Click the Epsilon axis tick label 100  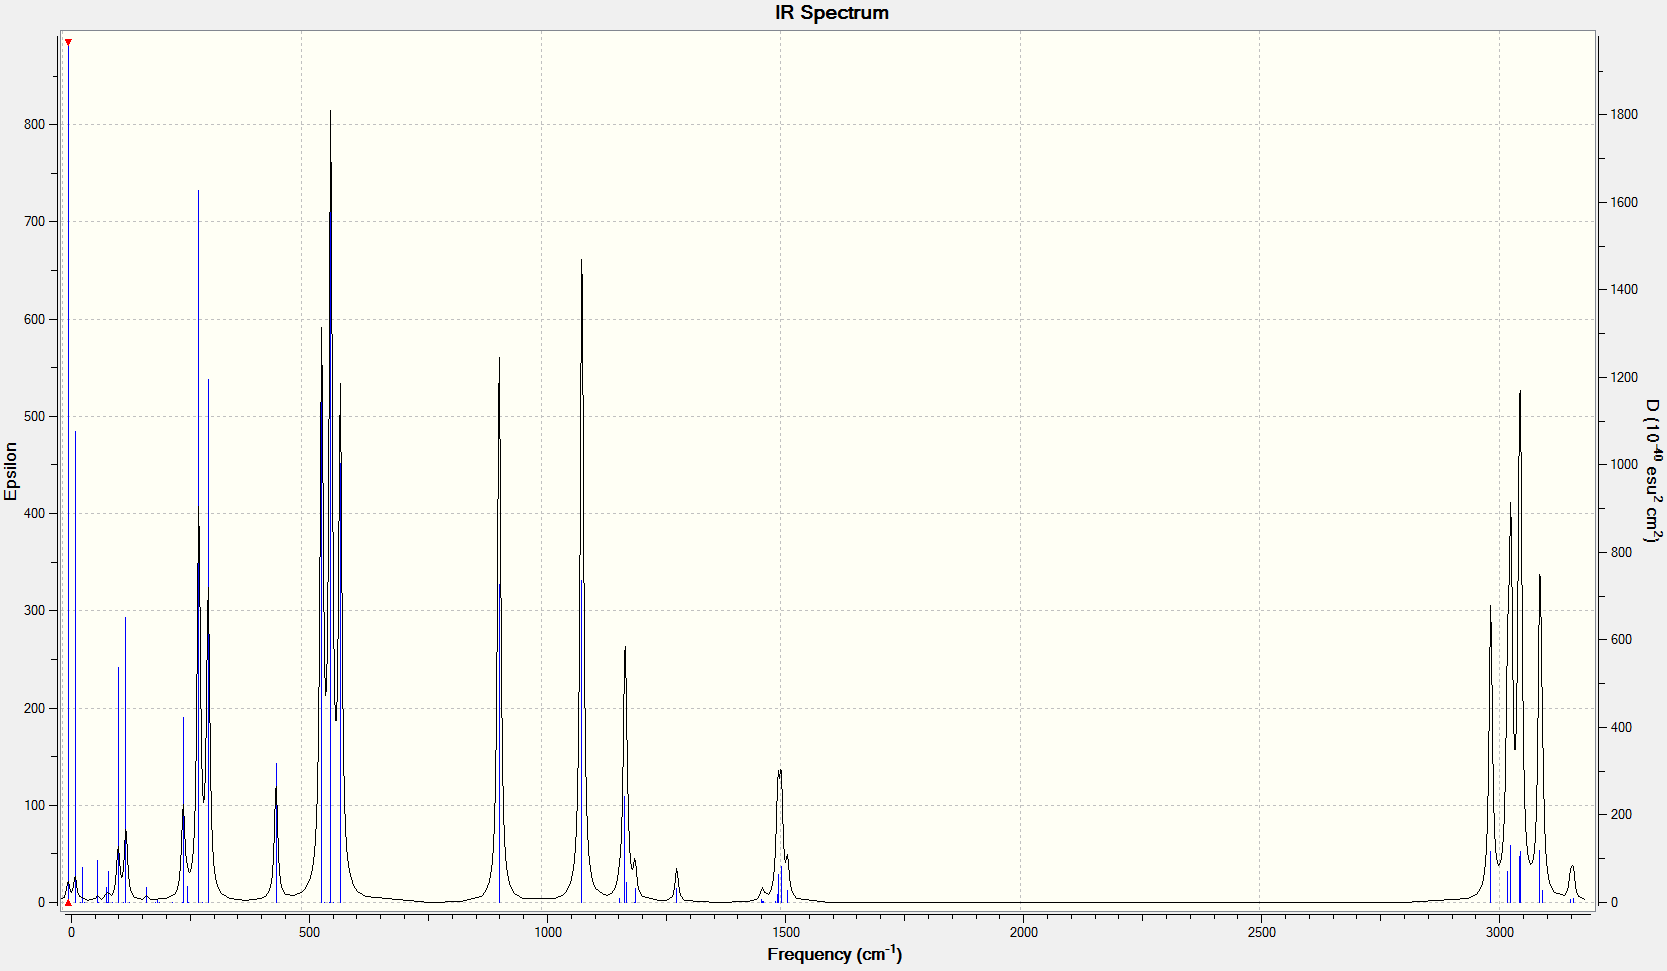pos(35,805)
